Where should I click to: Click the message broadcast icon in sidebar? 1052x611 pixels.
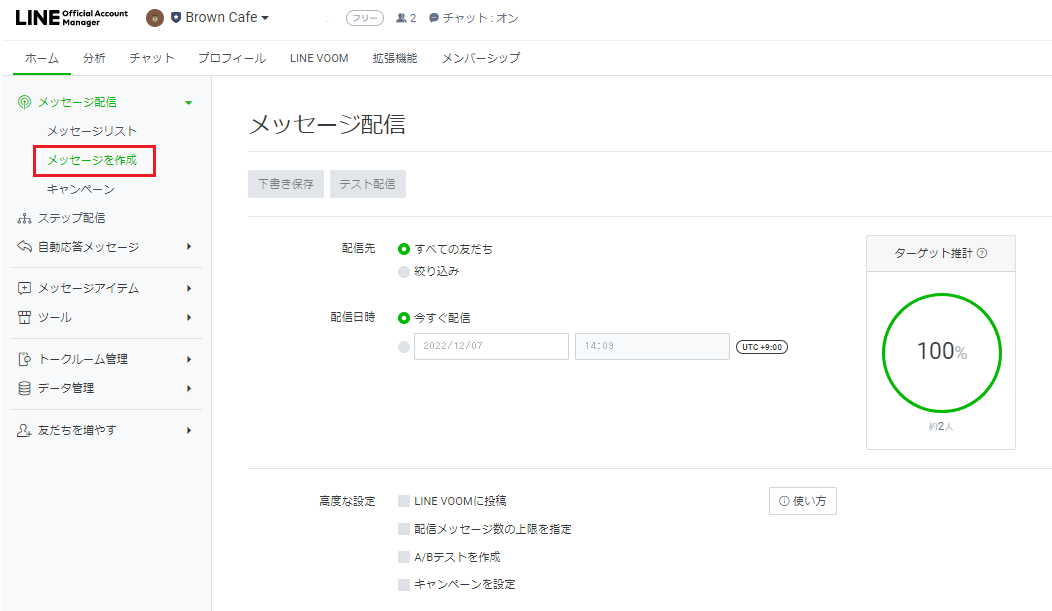(25, 102)
